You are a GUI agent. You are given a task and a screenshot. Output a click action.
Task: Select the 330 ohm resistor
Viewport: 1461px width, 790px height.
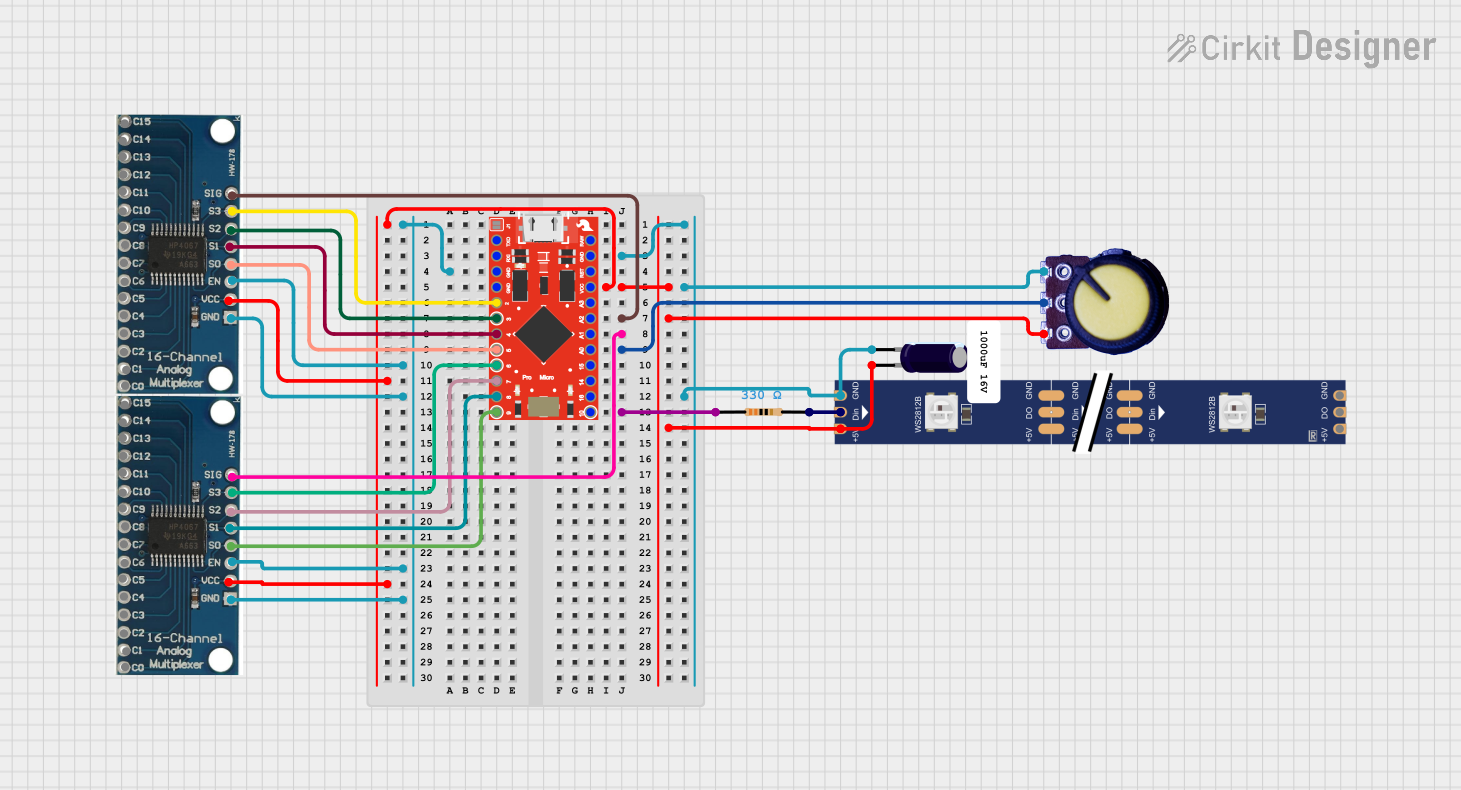tap(763, 412)
